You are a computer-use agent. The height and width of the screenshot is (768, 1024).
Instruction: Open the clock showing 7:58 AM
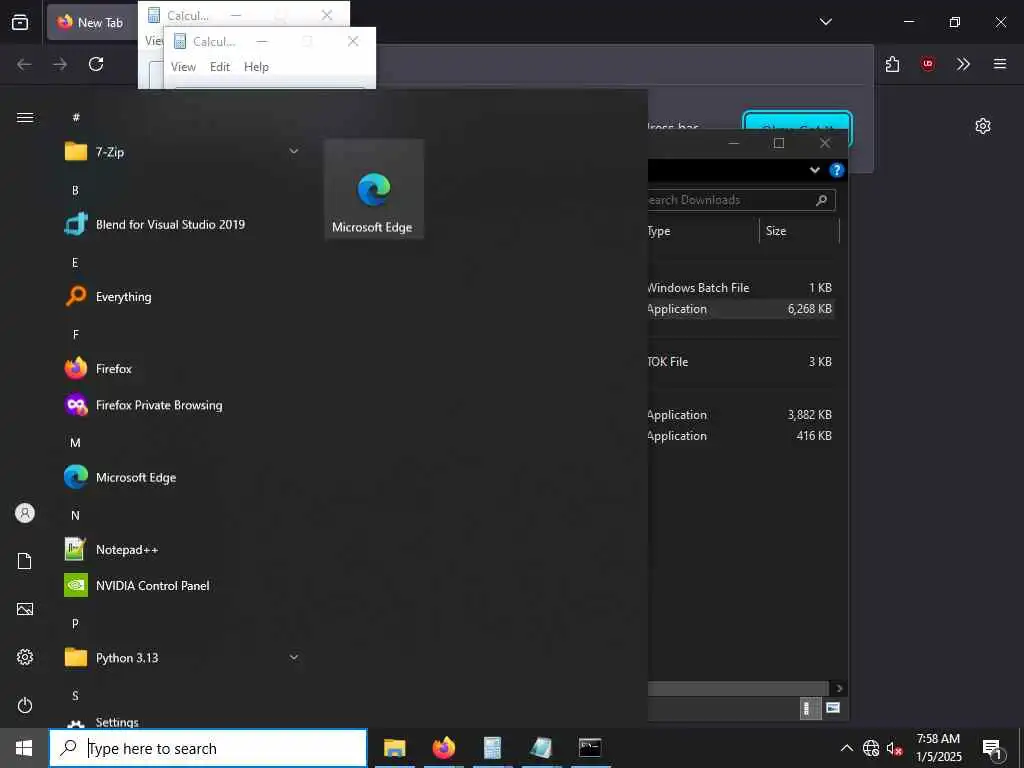coord(938,748)
